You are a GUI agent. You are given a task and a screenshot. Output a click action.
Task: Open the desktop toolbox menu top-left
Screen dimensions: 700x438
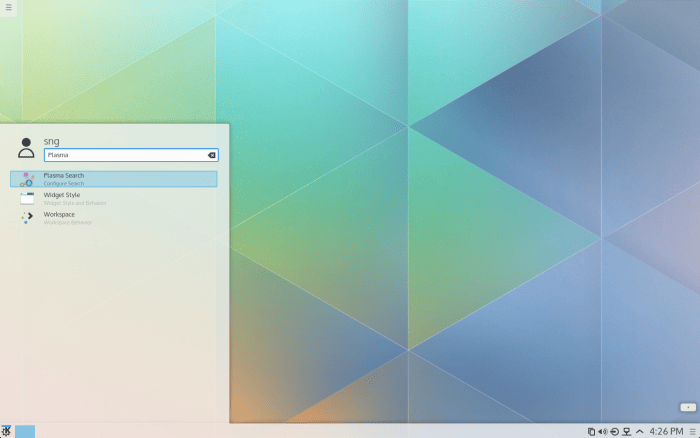[9, 8]
